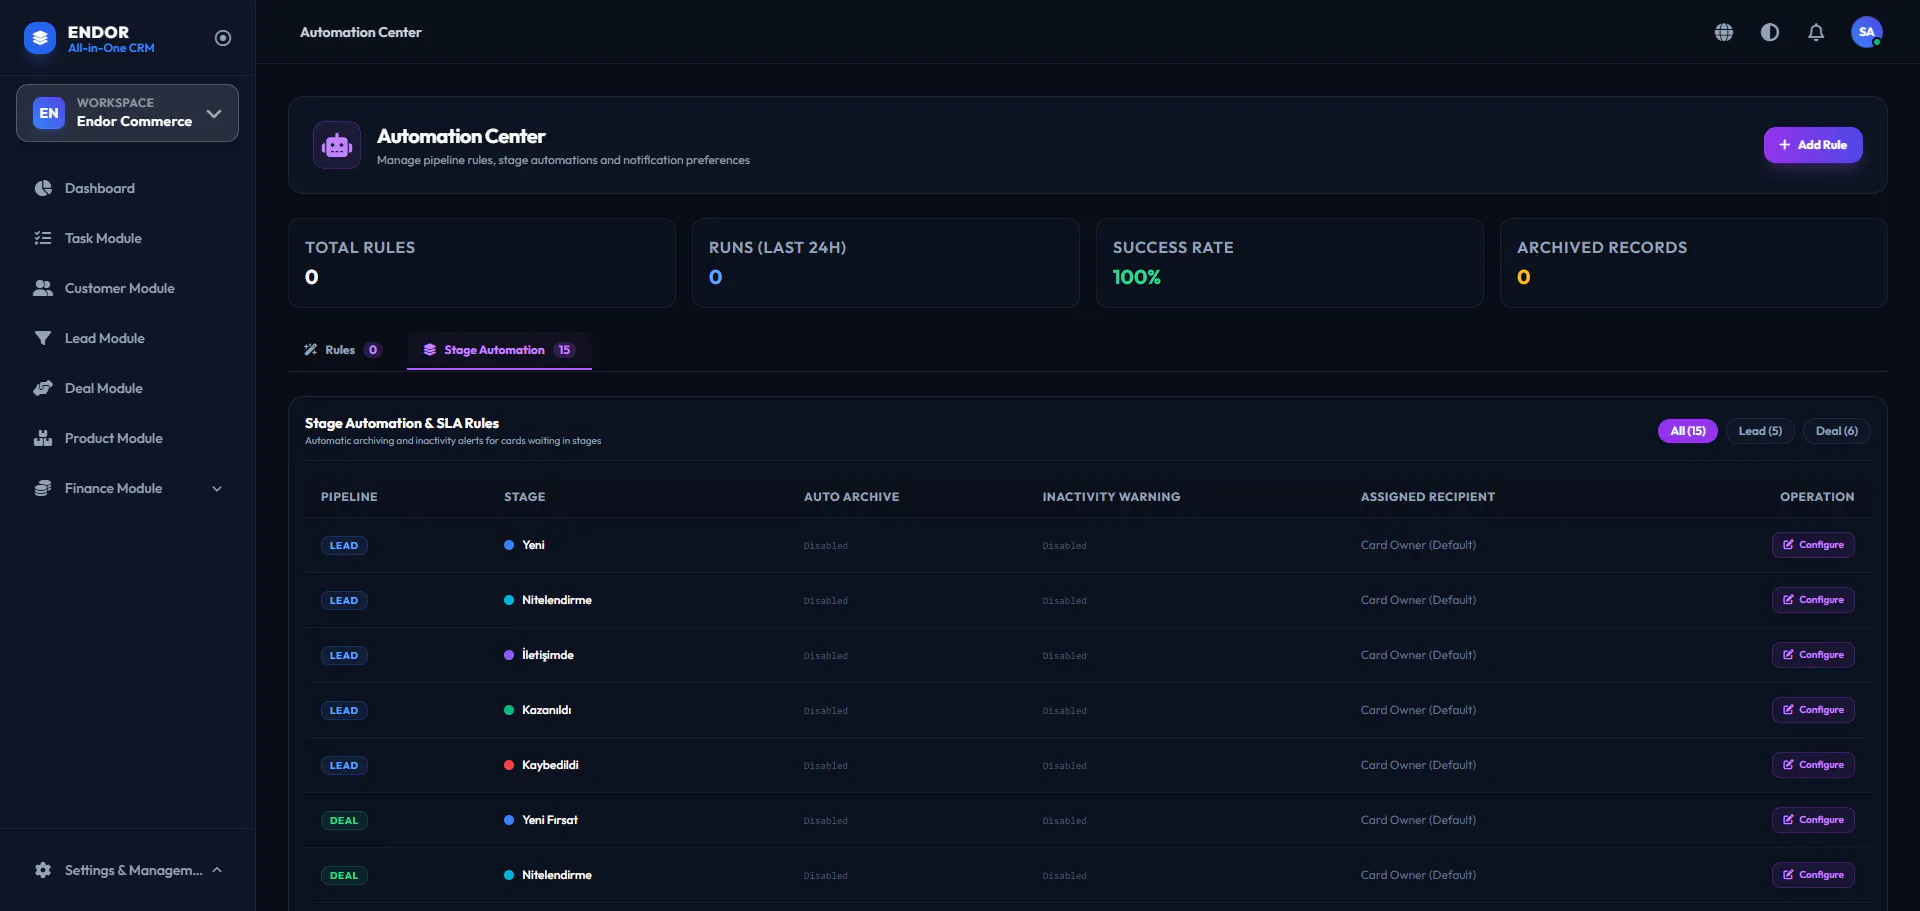Screen dimensions: 1920x911
Task: Click the İletişimde stage name
Action: coord(548,655)
